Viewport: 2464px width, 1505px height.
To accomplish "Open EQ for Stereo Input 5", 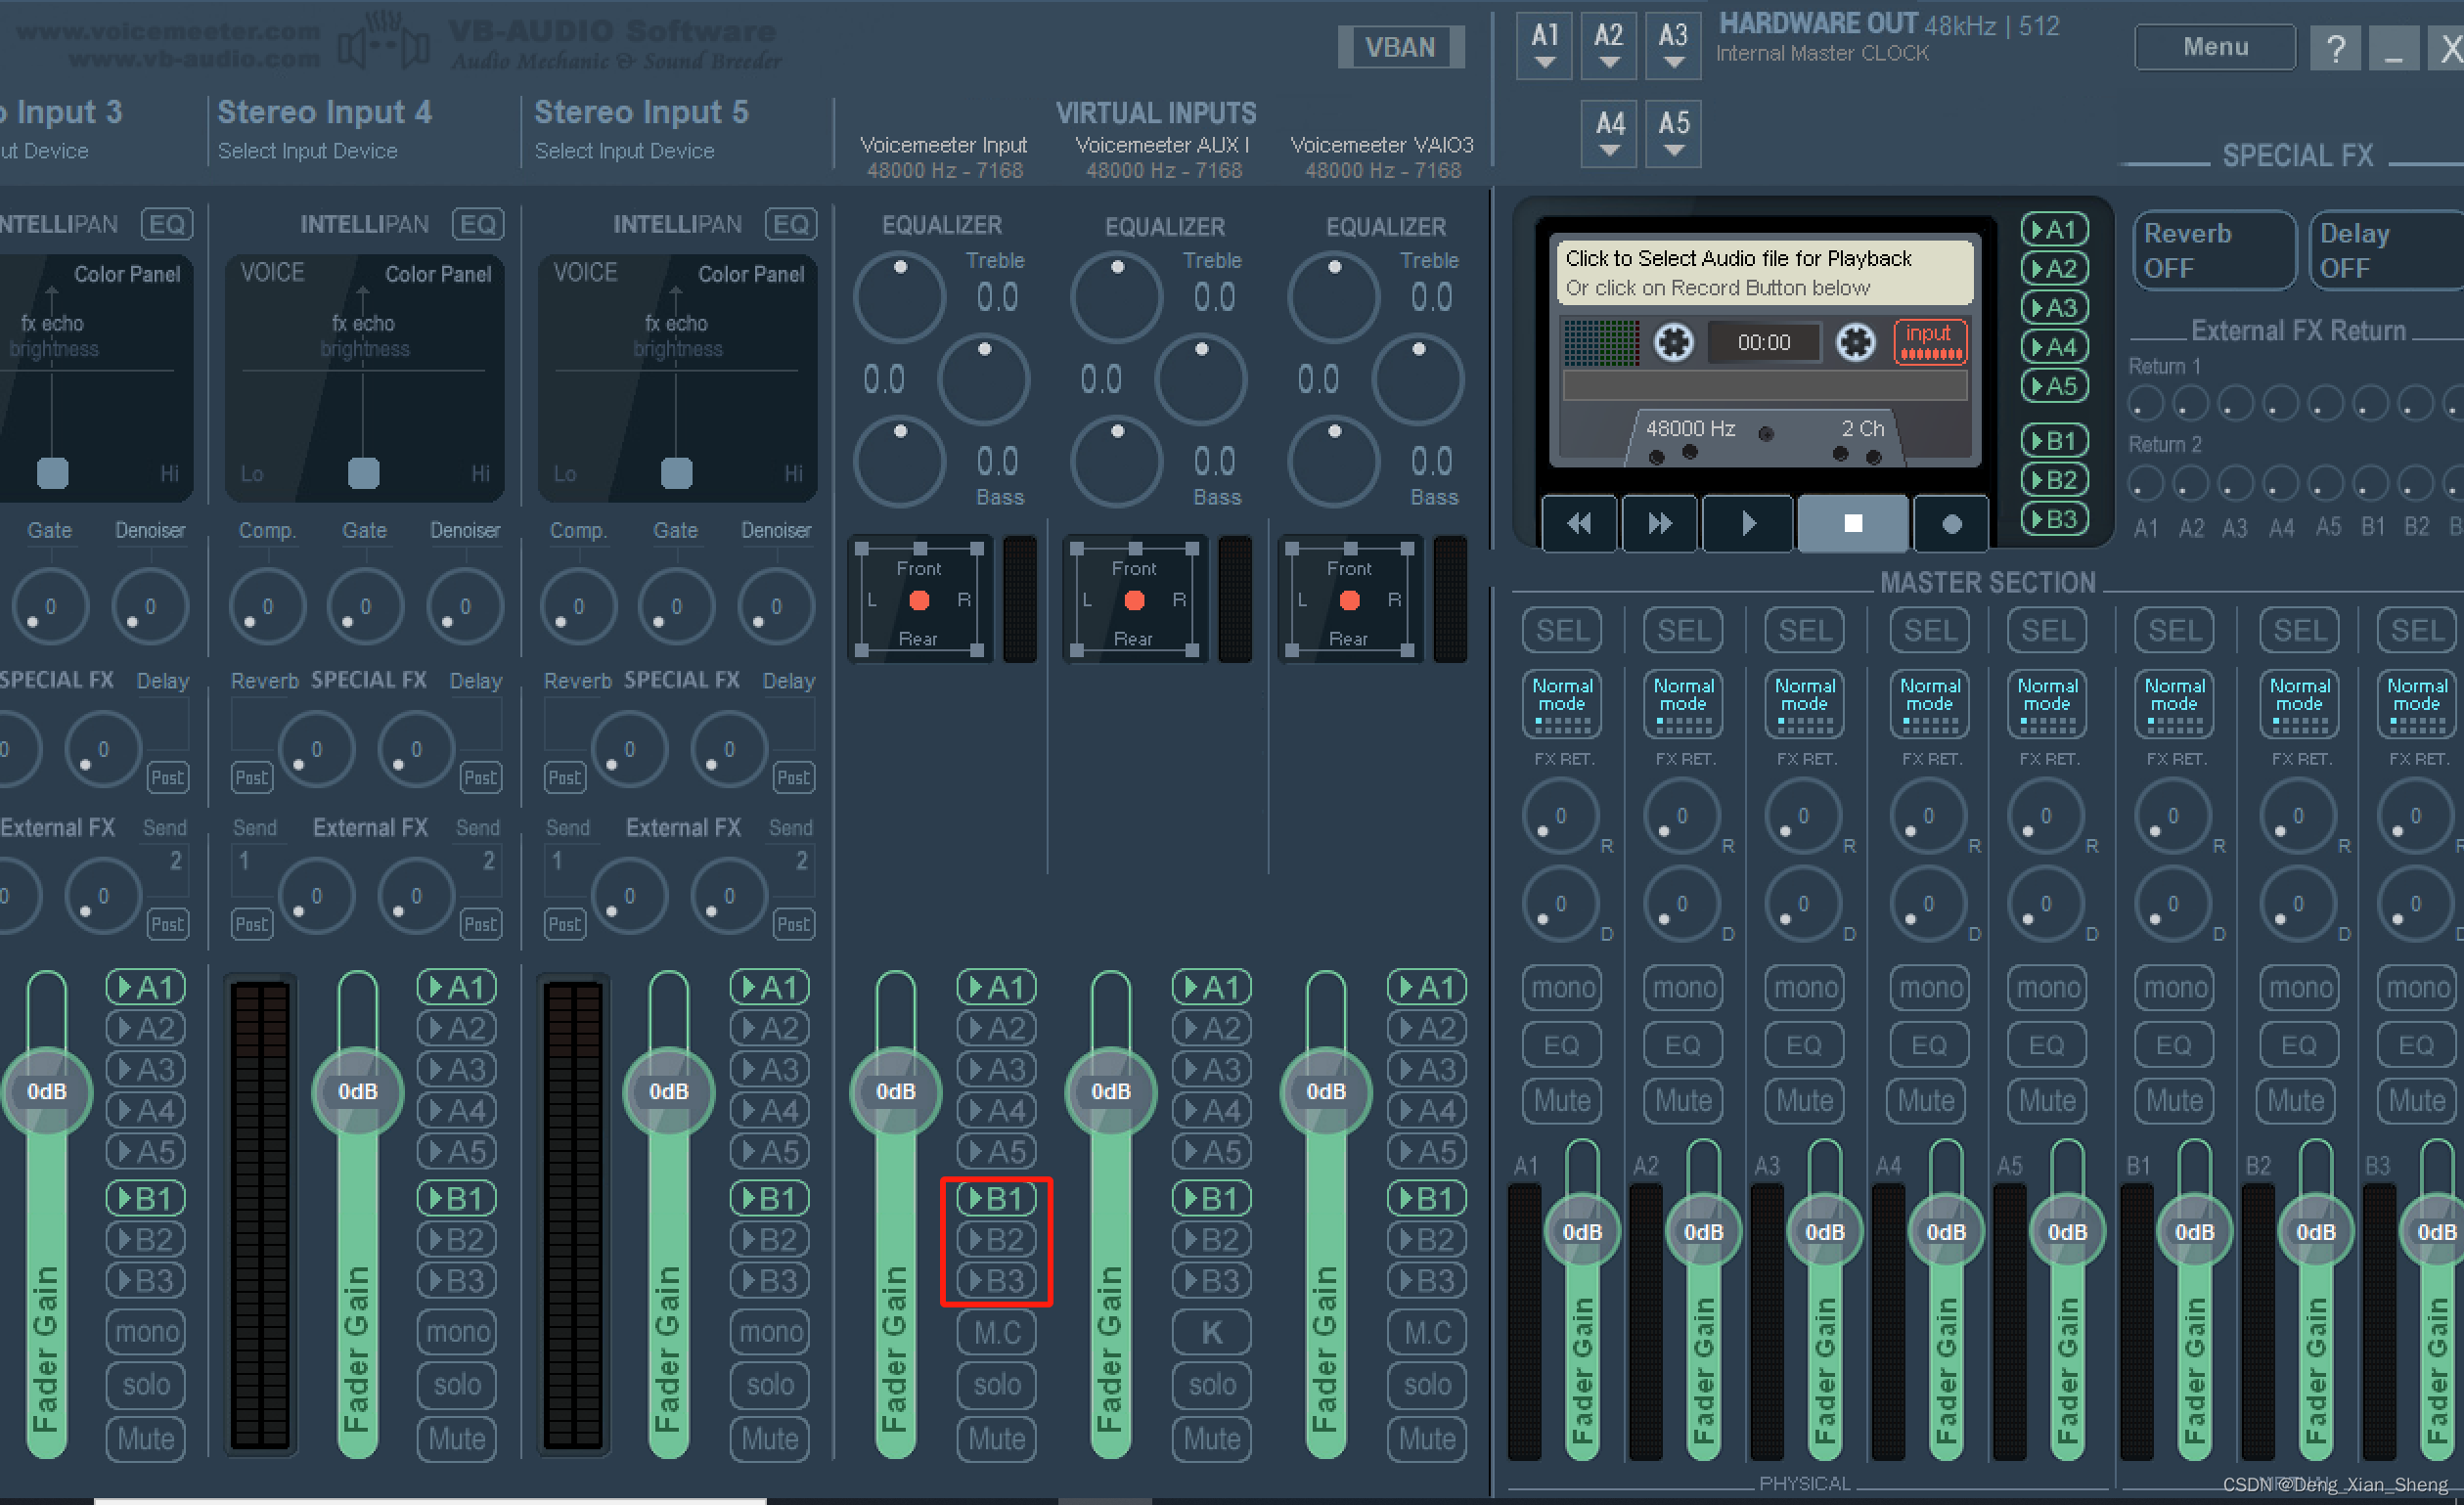I will (x=790, y=224).
